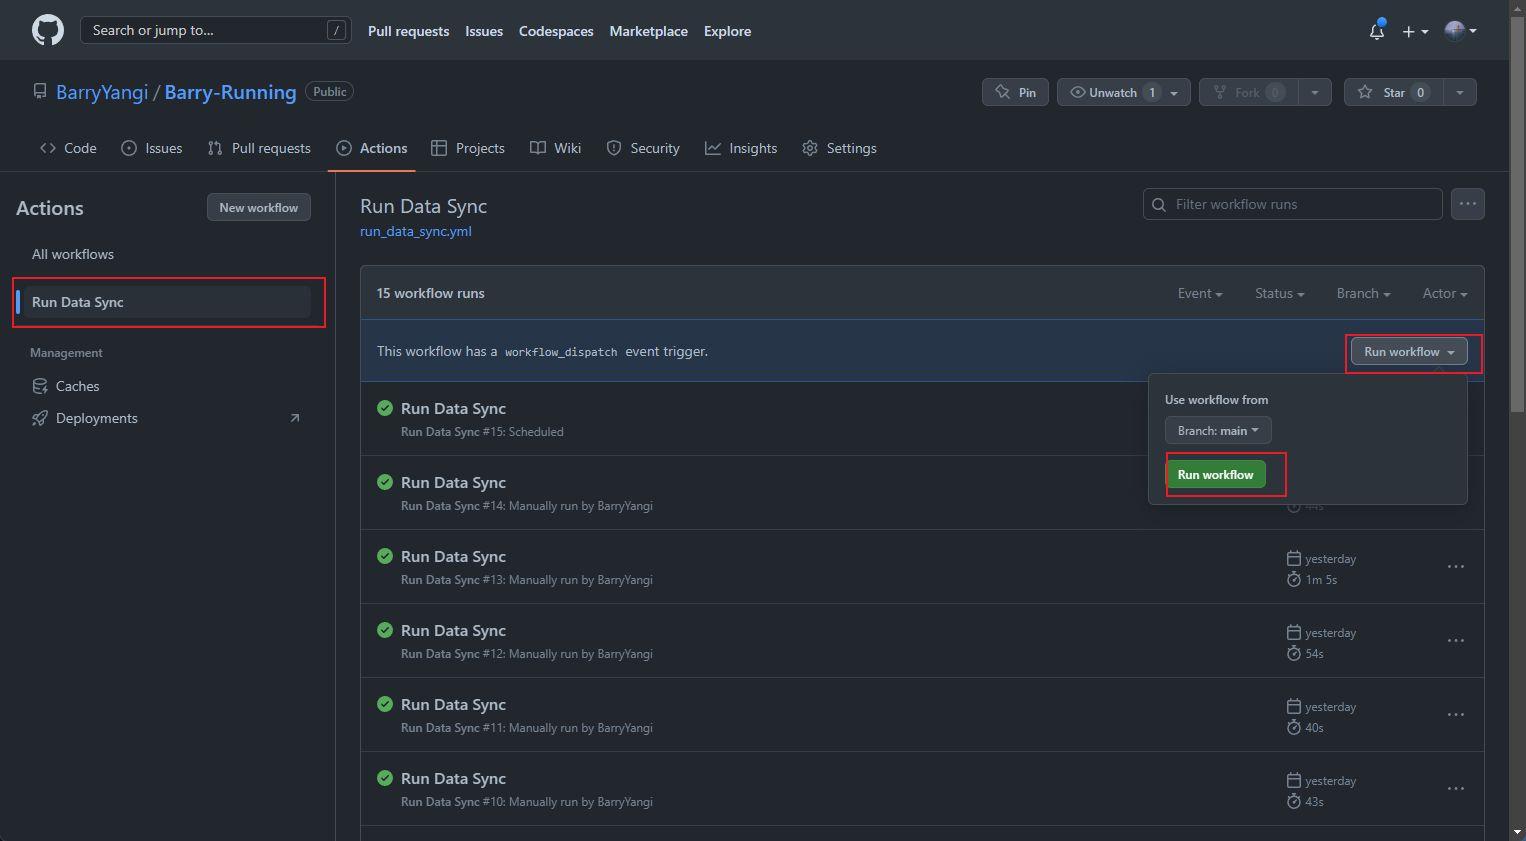Open the GitHub home logo
This screenshot has height=841, width=1526.
click(x=48, y=30)
